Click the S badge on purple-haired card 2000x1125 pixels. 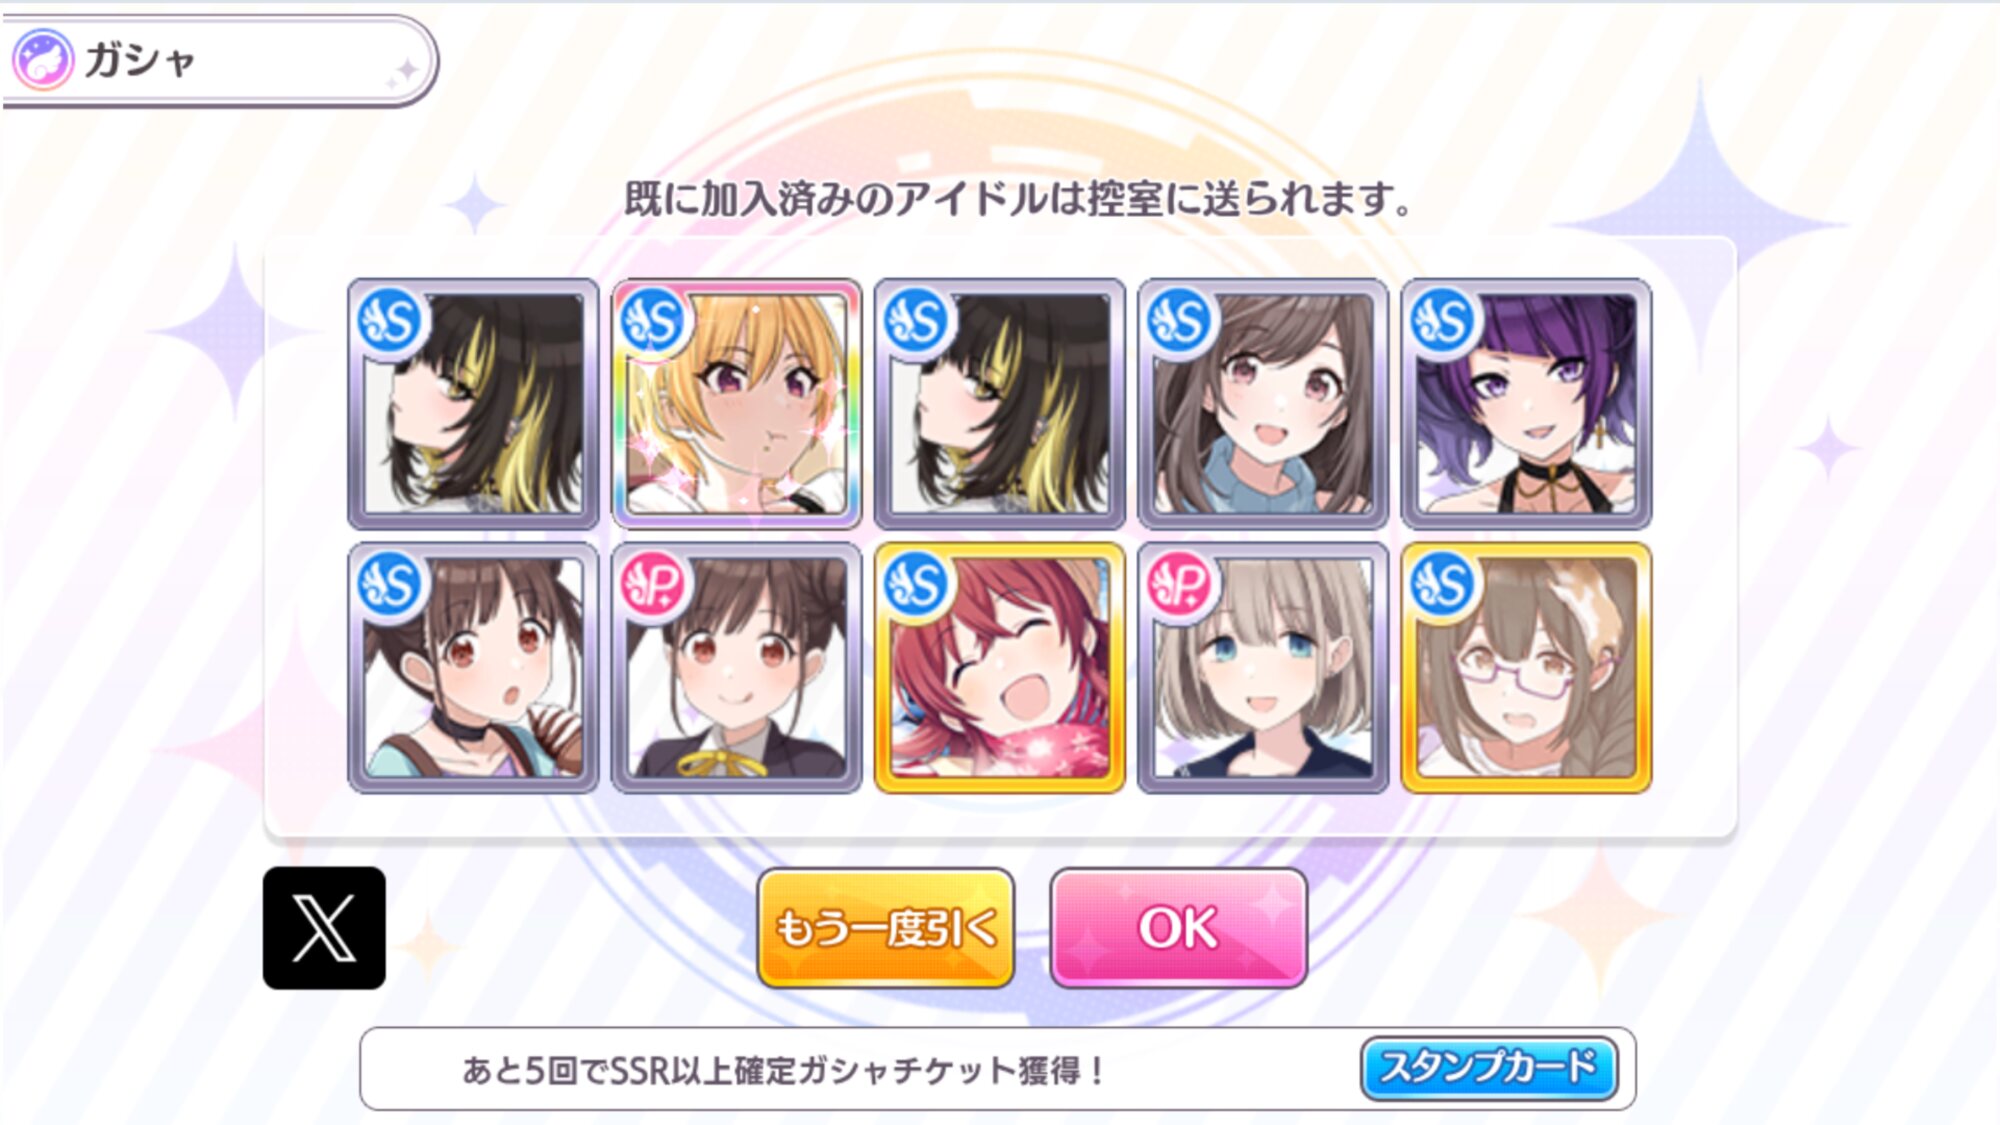1442,321
